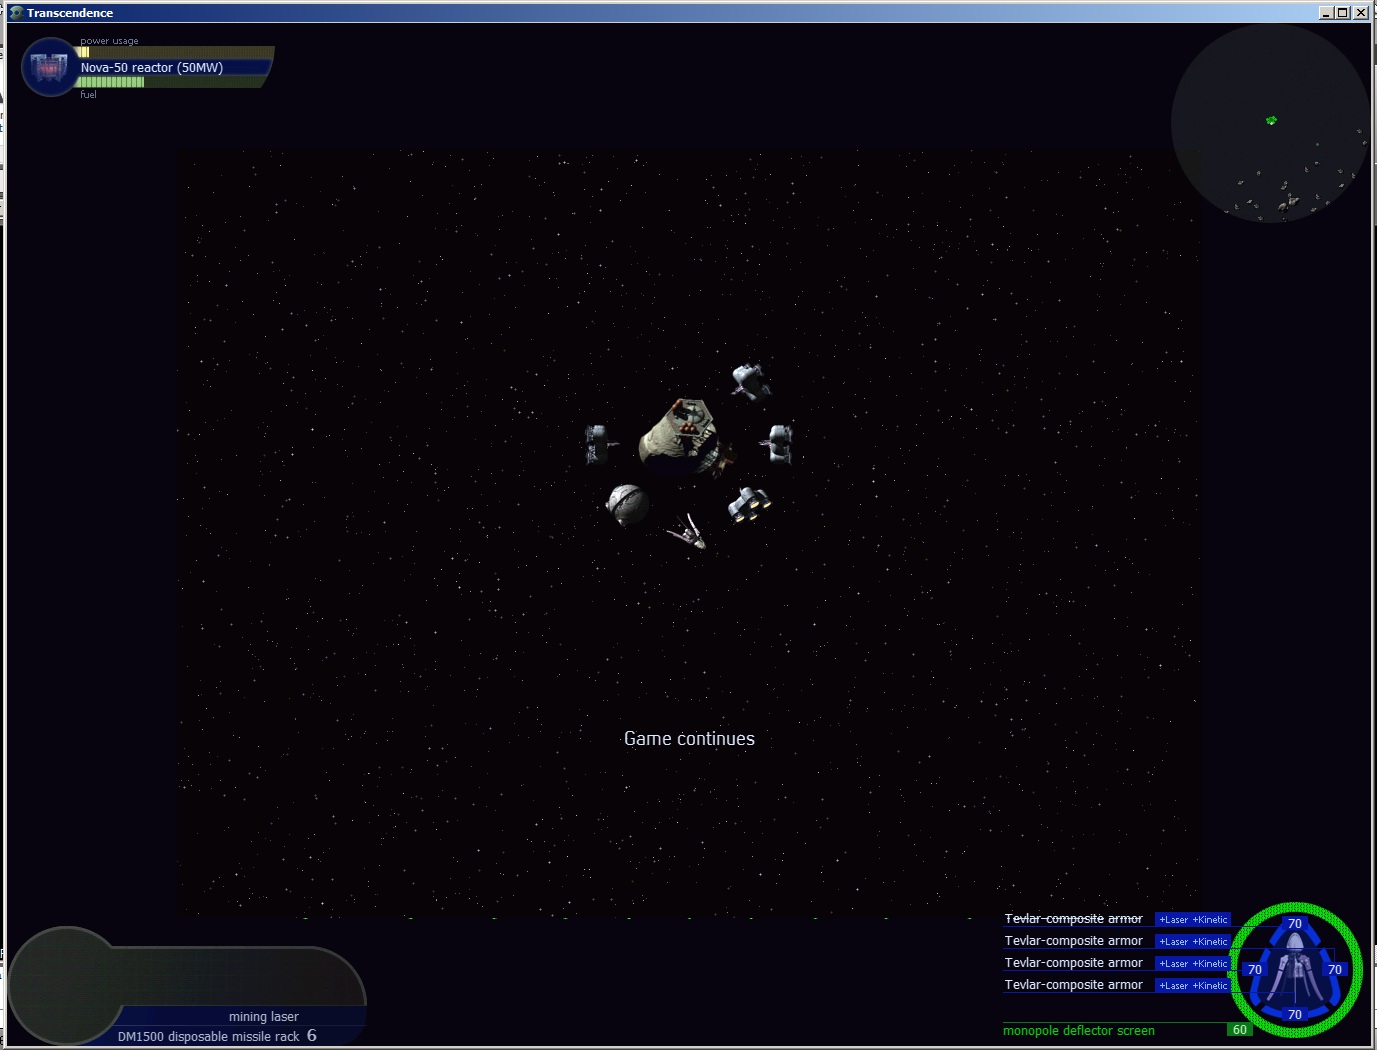
Task: Select the player ship below the station
Action: [688, 530]
